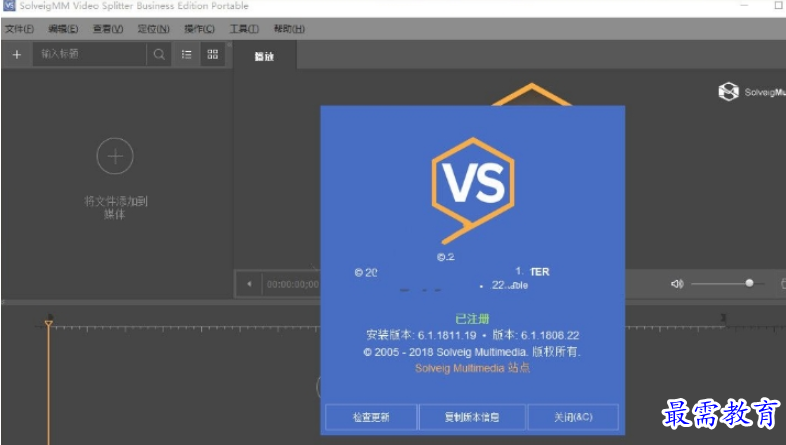Click the 已注册 status text
This screenshot has height=445, width=786.
point(472,319)
